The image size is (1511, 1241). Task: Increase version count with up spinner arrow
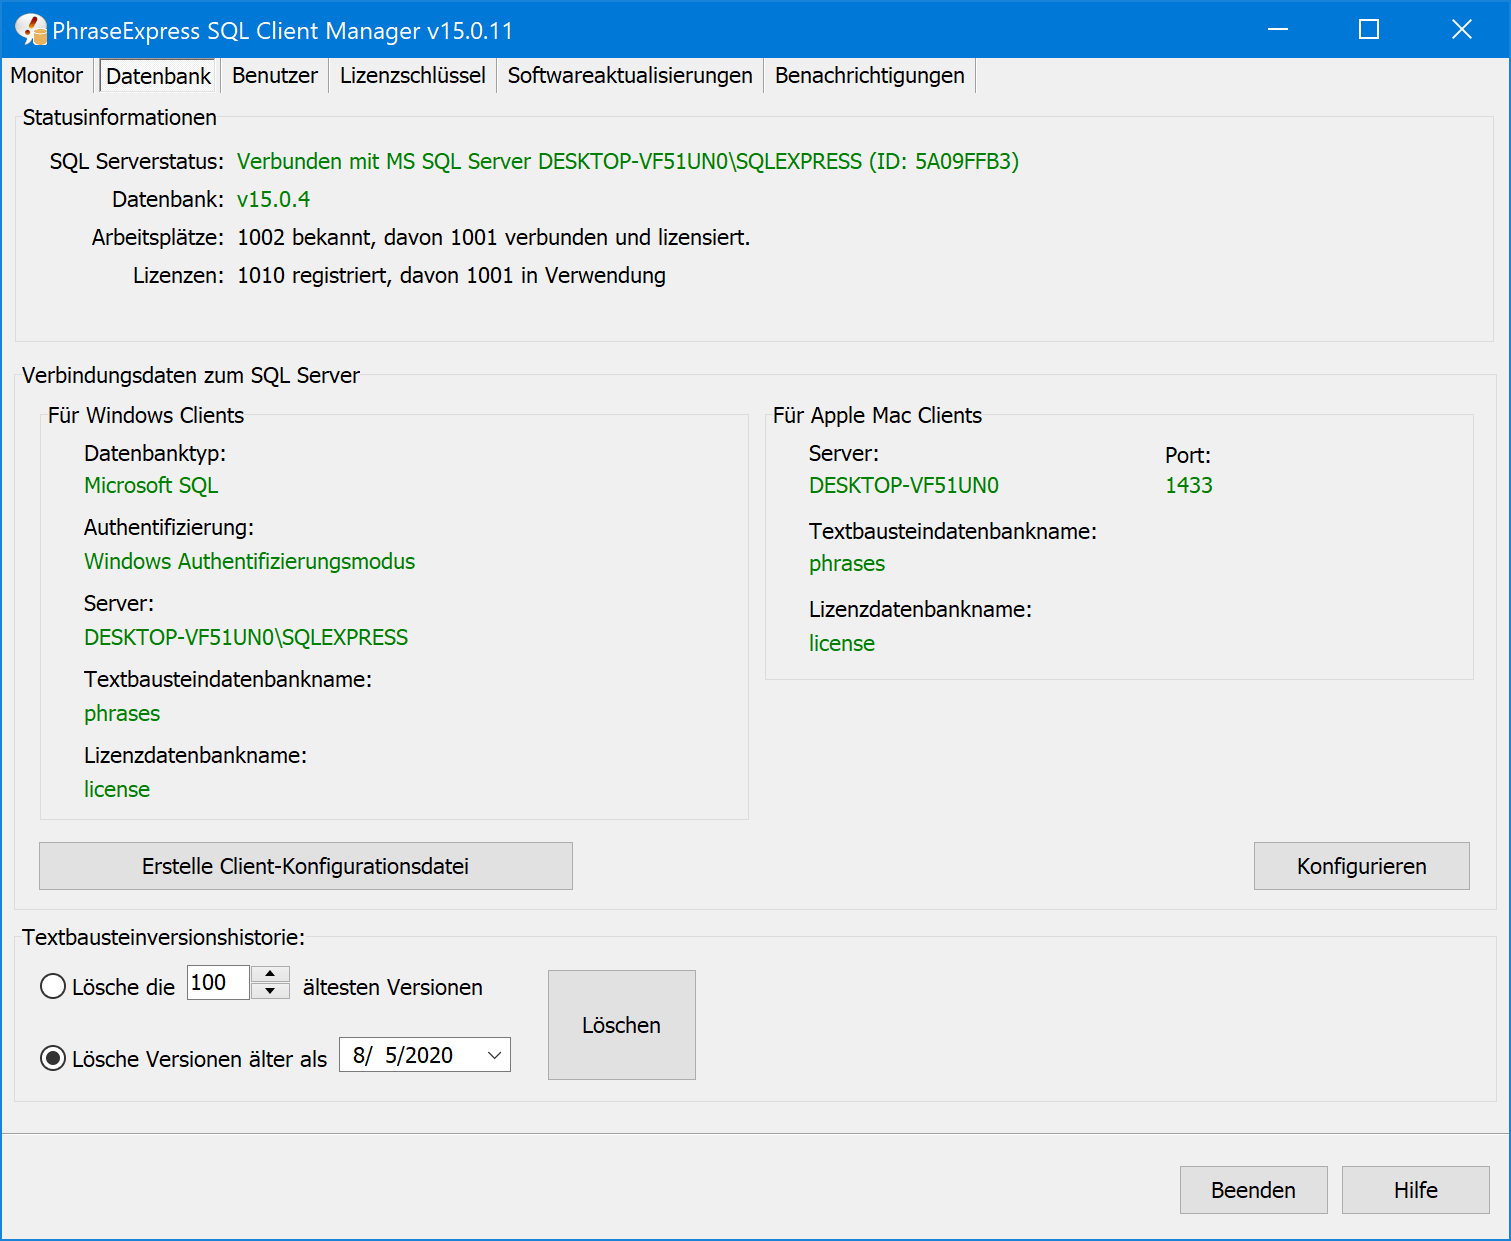tap(270, 973)
